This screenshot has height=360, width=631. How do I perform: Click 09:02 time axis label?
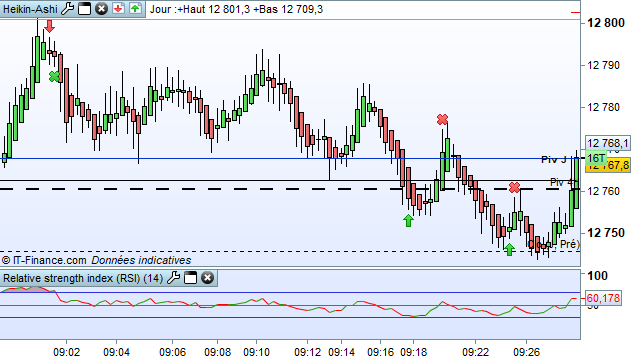(x=66, y=352)
